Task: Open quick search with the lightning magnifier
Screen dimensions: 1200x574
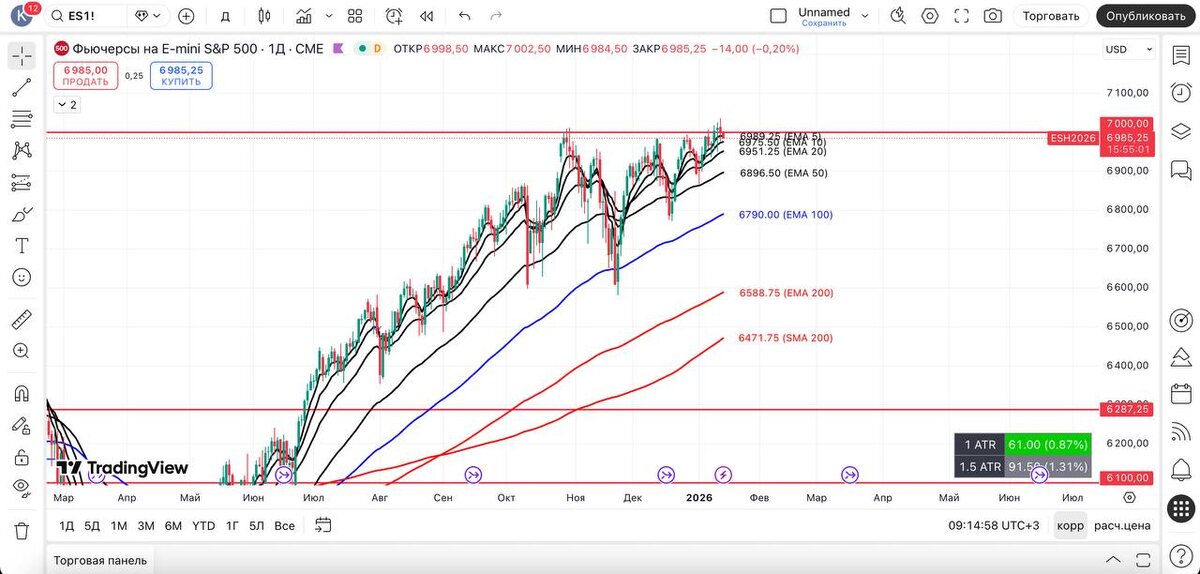Action: (x=898, y=16)
